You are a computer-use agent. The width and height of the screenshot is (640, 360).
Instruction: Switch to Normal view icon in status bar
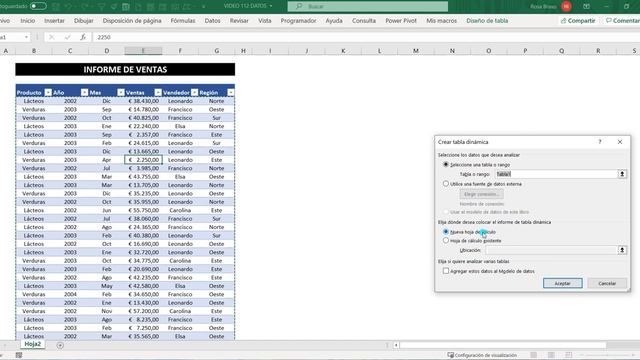pyautogui.click(x=533, y=355)
